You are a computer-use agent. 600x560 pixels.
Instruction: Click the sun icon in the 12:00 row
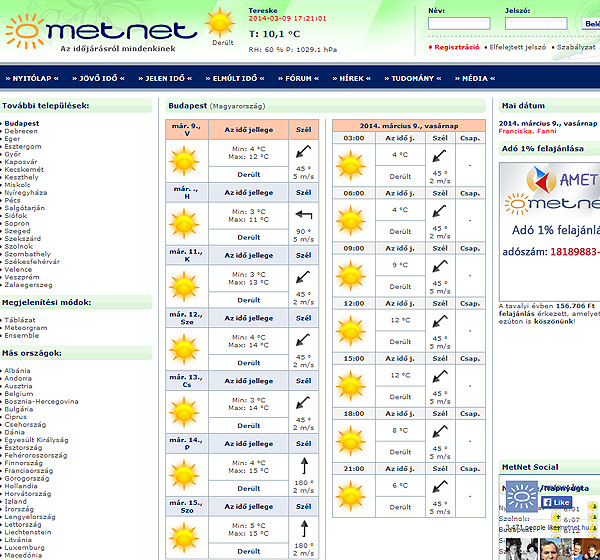click(x=351, y=331)
